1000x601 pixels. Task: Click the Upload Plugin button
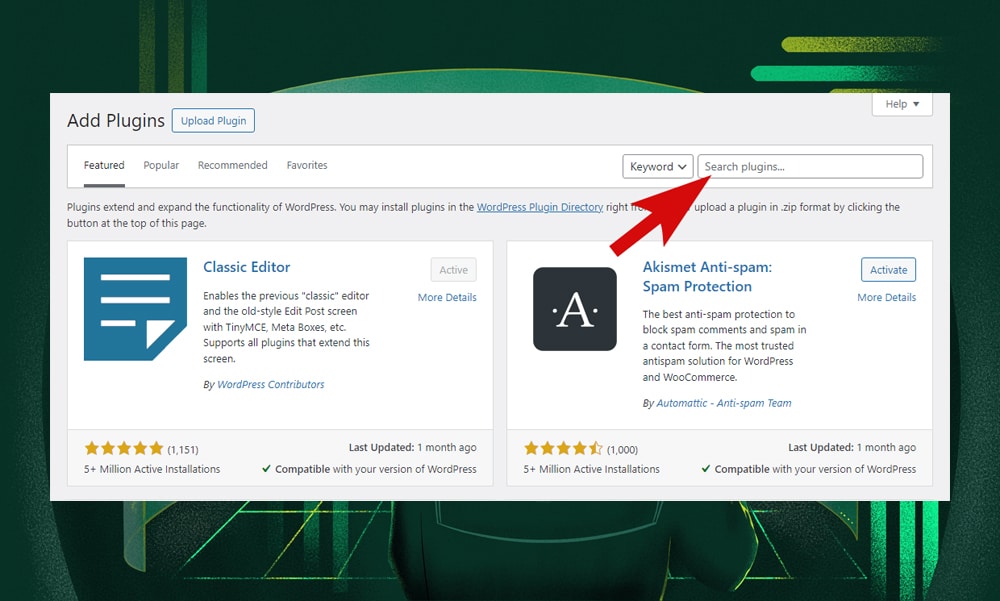(x=213, y=120)
